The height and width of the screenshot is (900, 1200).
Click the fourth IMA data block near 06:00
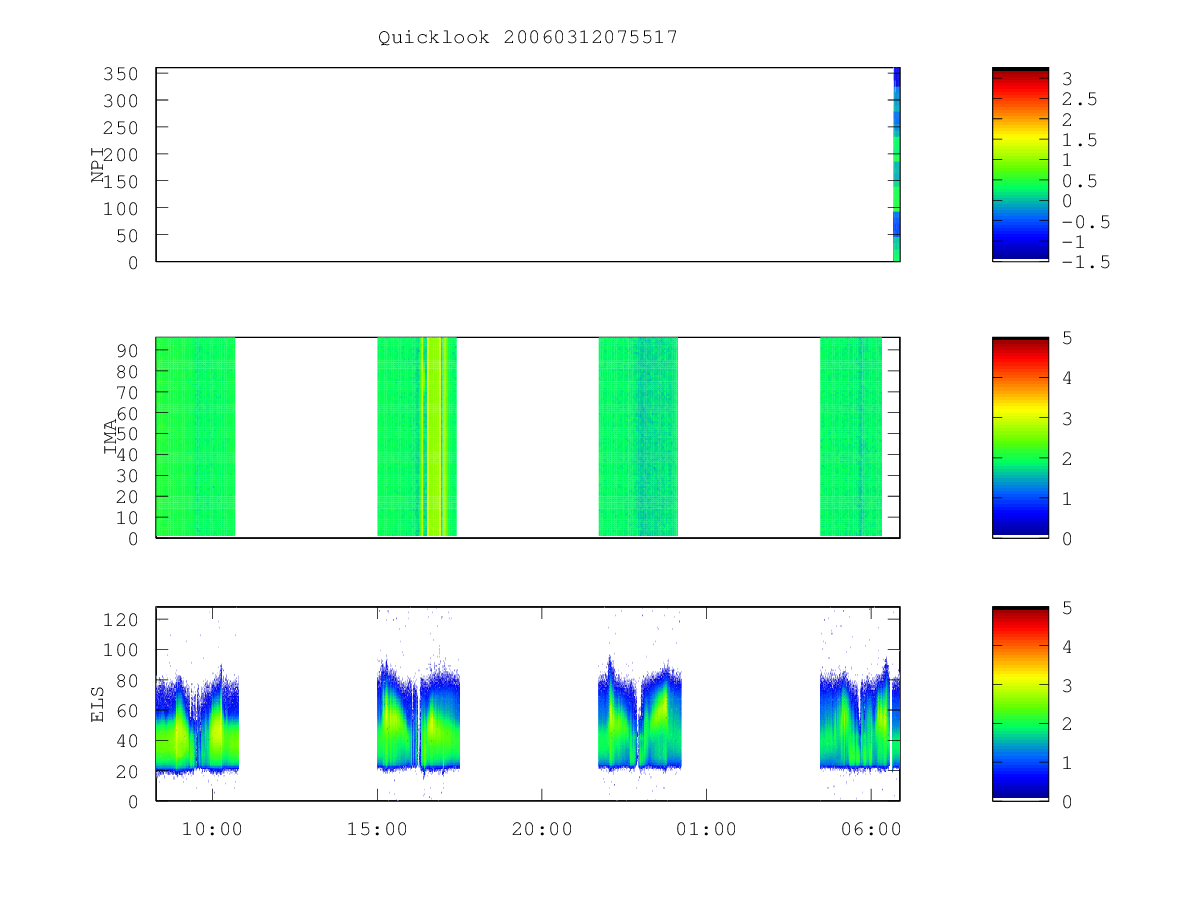pyautogui.click(x=851, y=437)
